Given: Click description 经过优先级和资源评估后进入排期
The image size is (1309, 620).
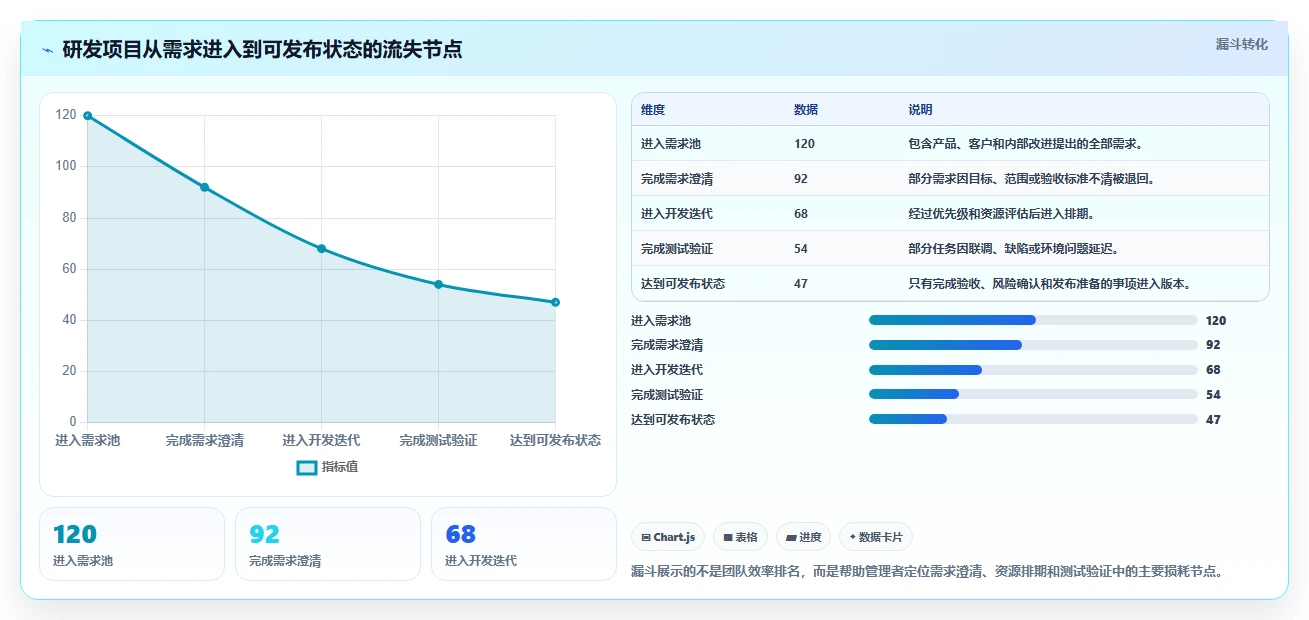Looking at the screenshot, I should tap(1001, 214).
